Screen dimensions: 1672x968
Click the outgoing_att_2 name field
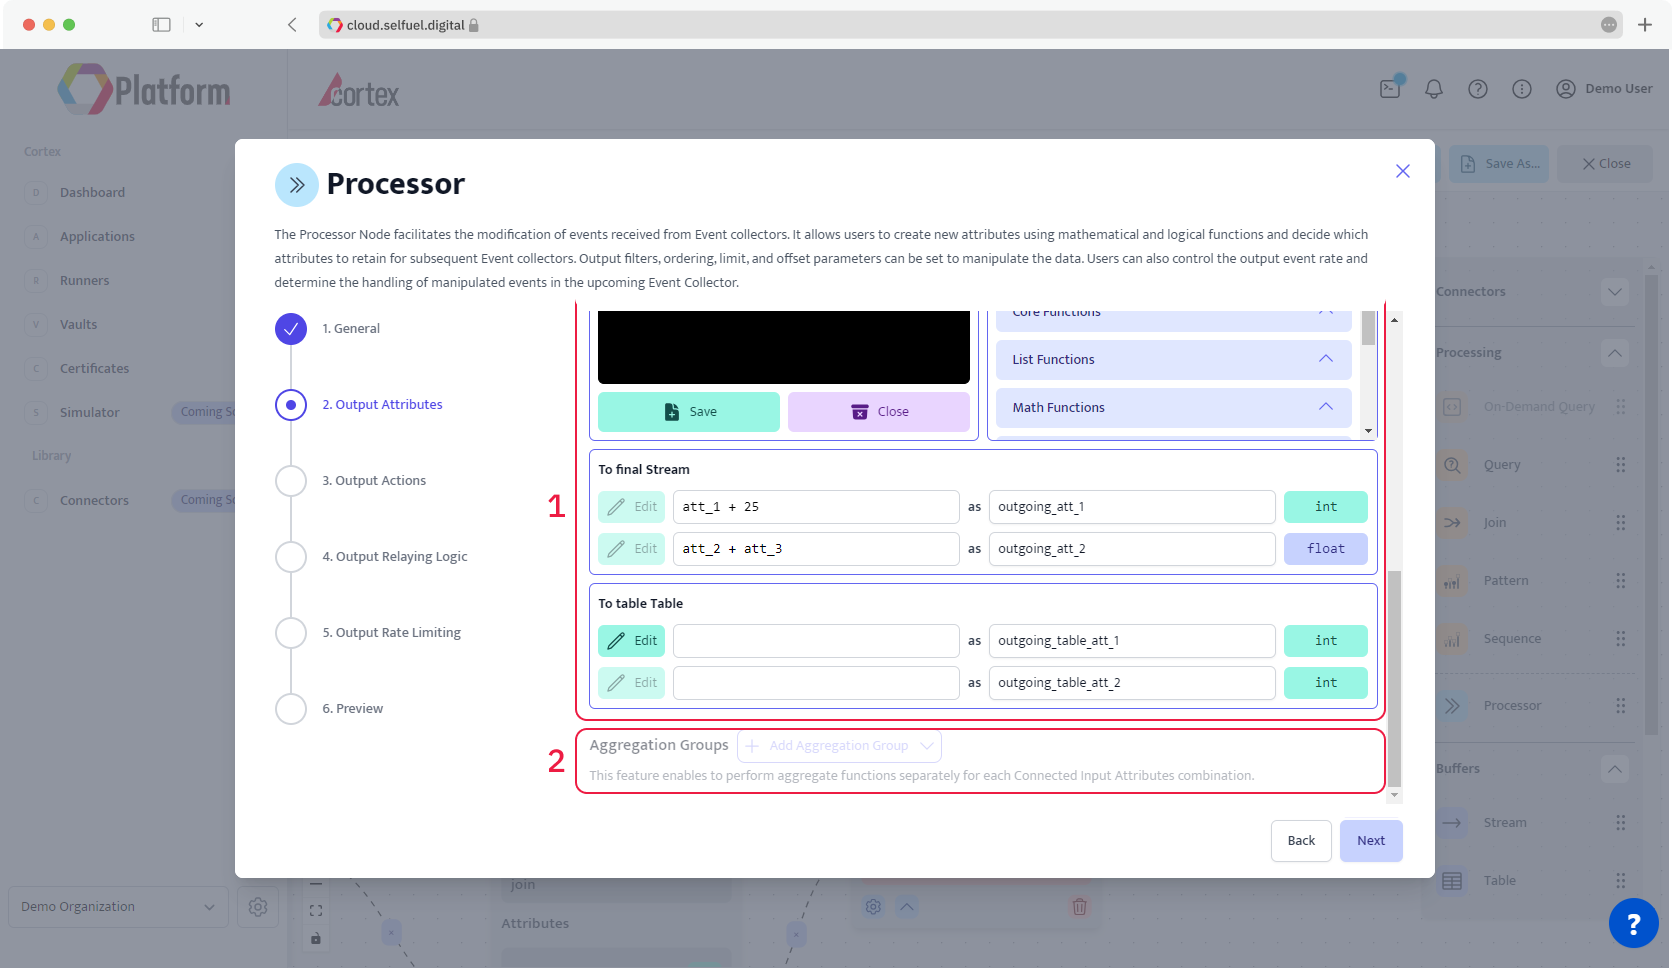(x=1132, y=549)
